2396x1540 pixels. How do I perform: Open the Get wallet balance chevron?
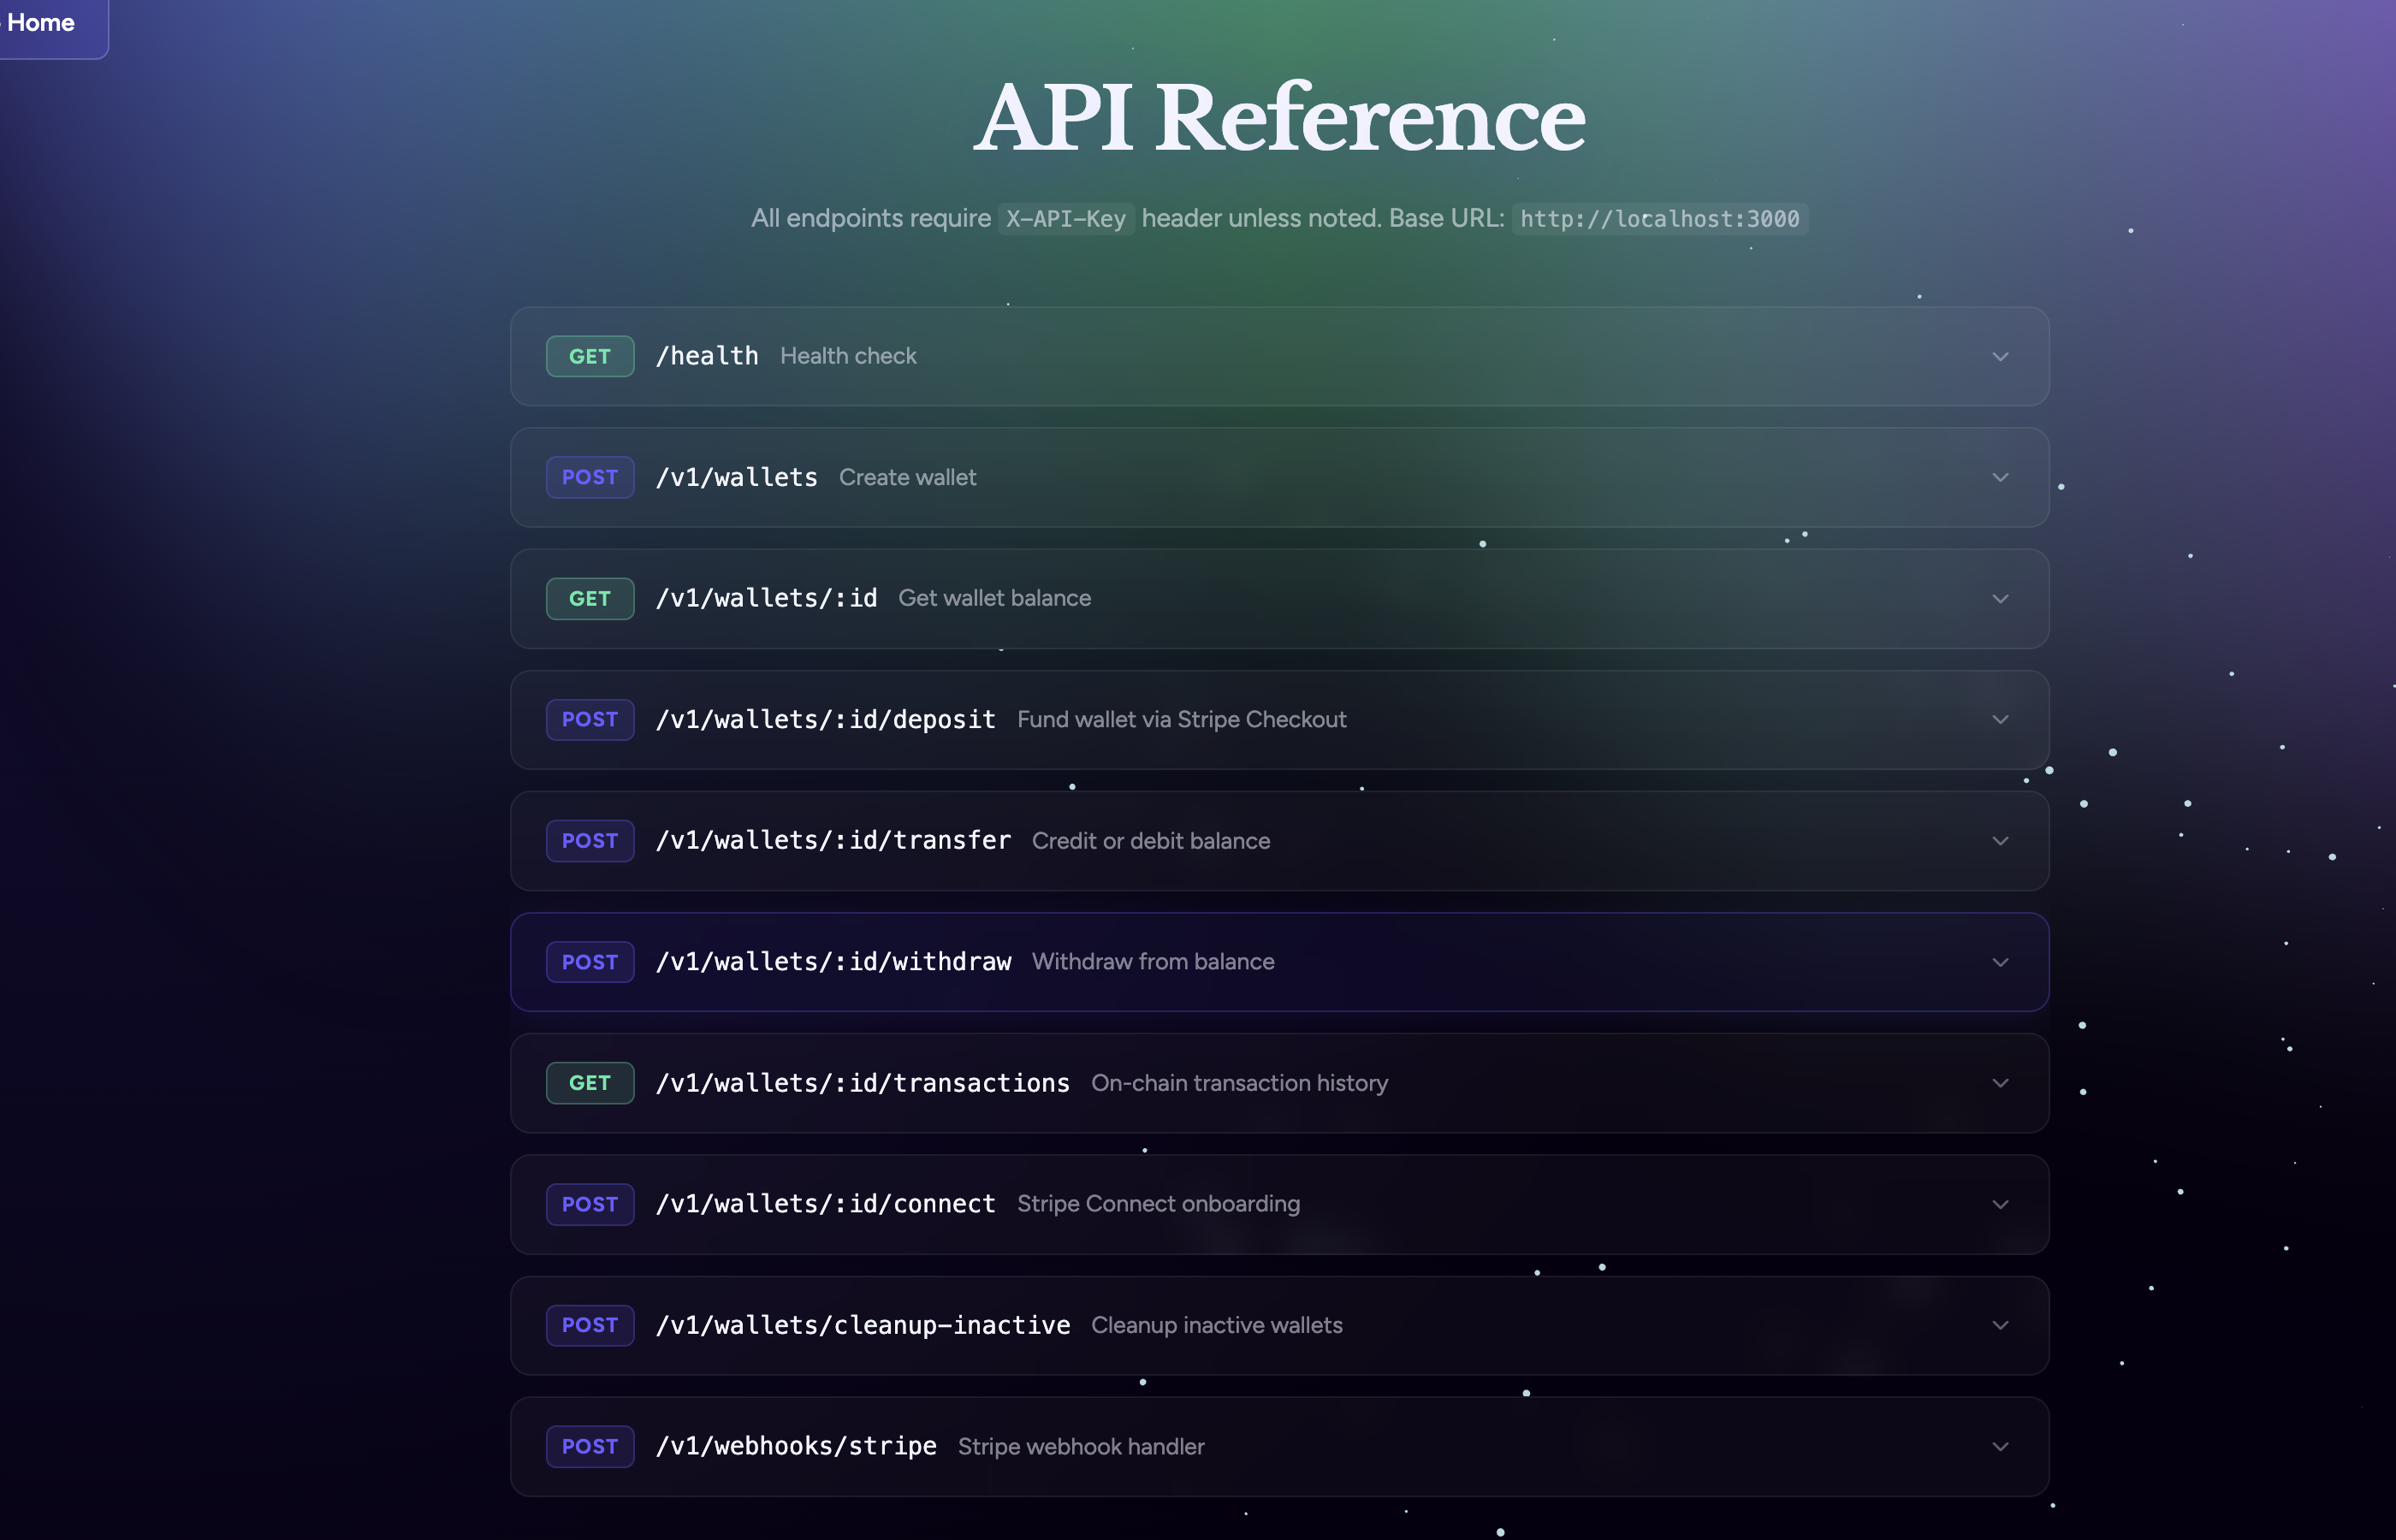(x=2000, y=599)
